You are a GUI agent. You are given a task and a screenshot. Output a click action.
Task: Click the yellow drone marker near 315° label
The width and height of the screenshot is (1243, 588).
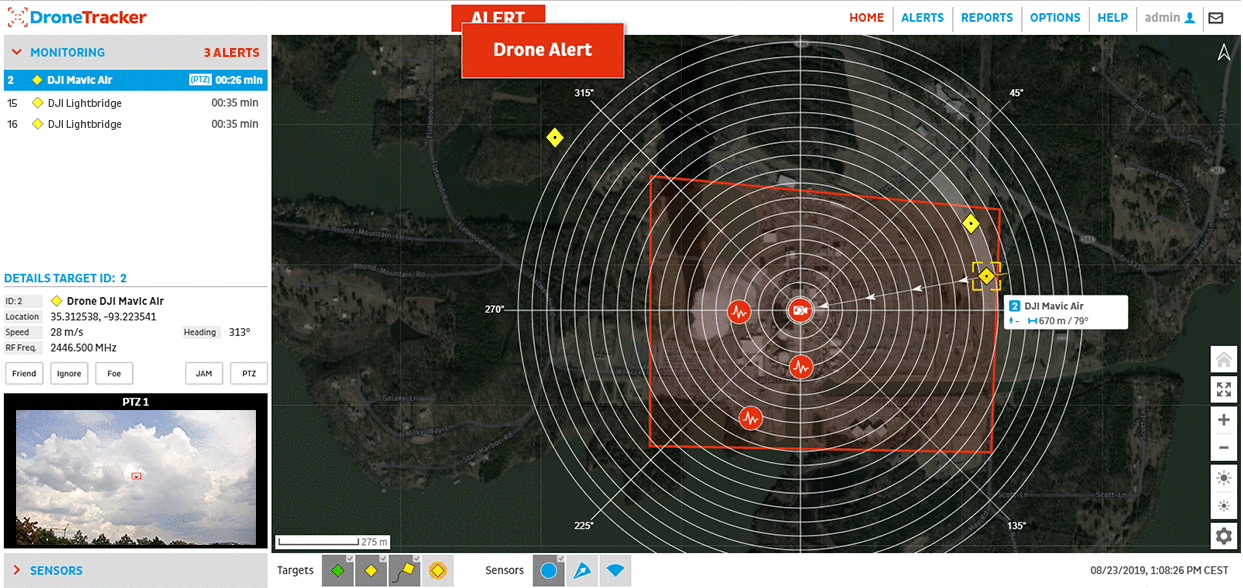pyautogui.click(x=554, y=138)
